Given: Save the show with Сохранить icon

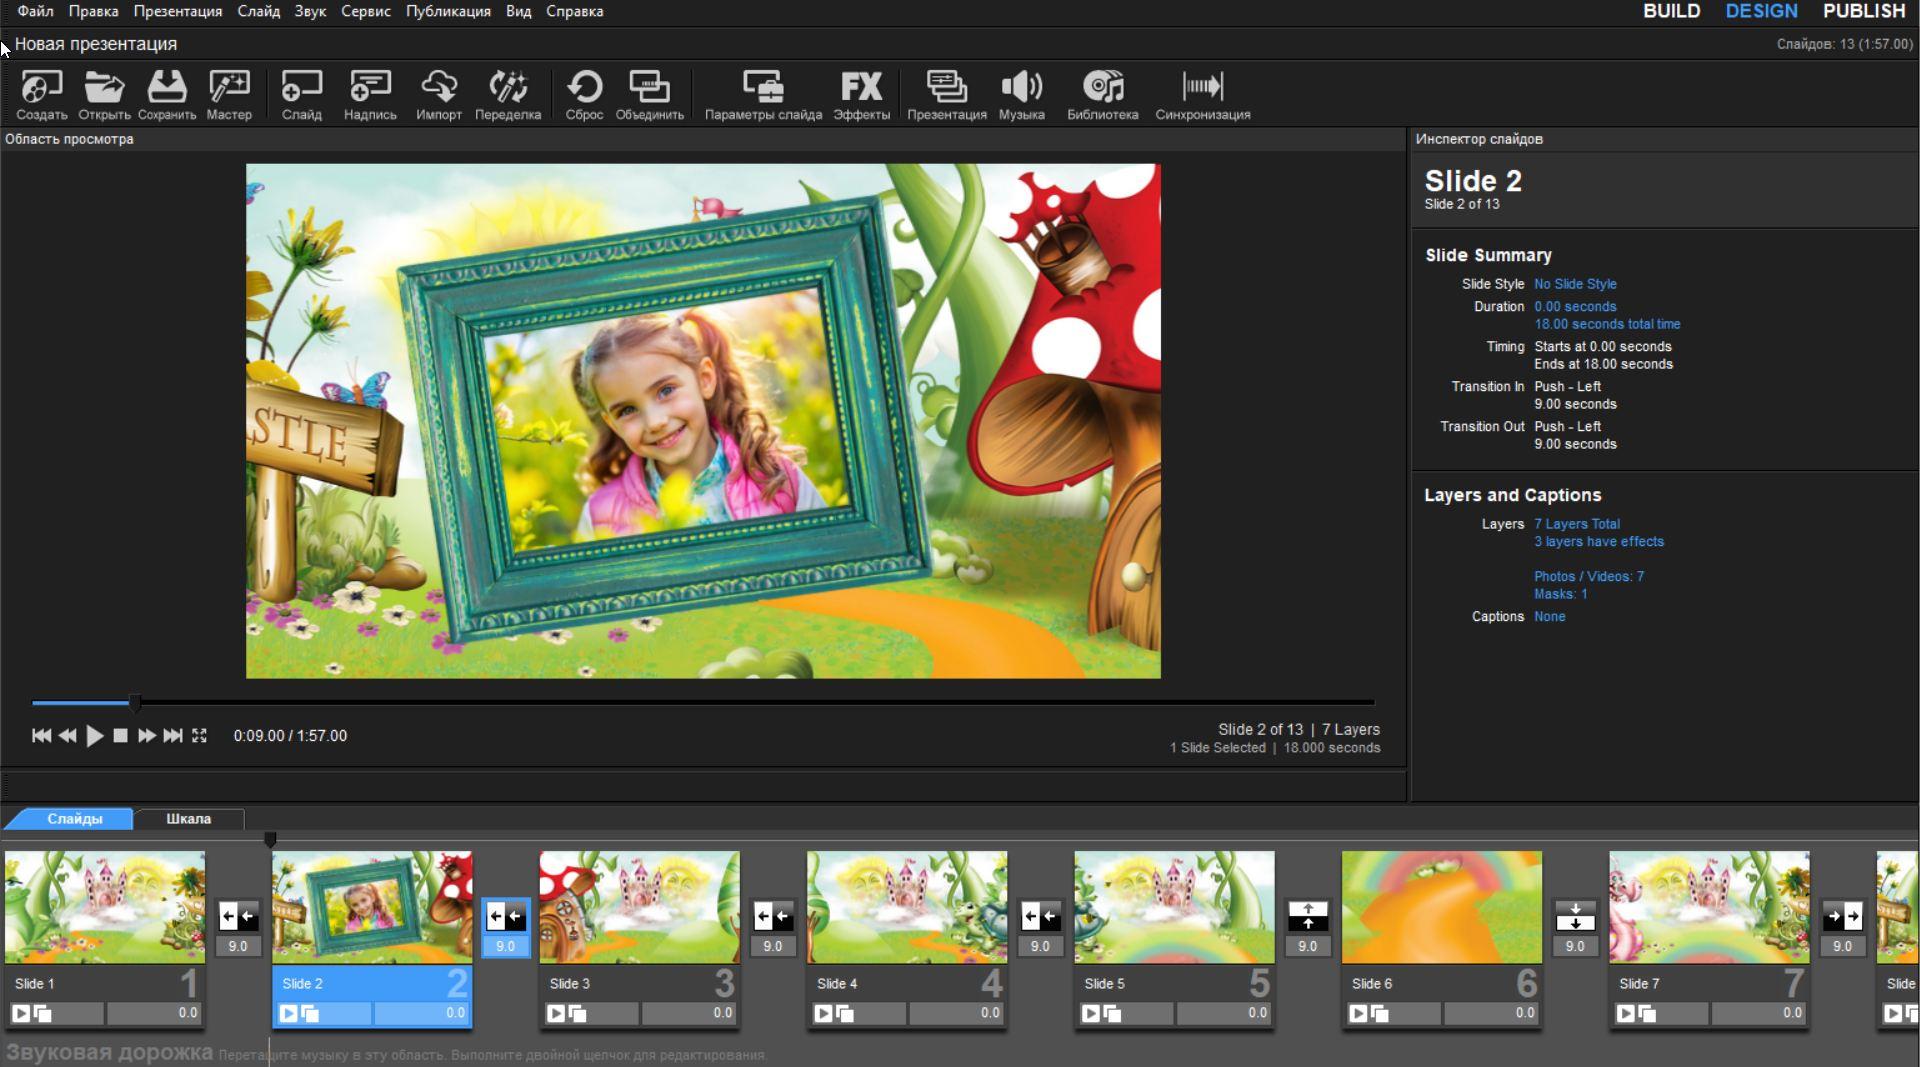Looking at the screenshot, I should click(x=167, y=95).
